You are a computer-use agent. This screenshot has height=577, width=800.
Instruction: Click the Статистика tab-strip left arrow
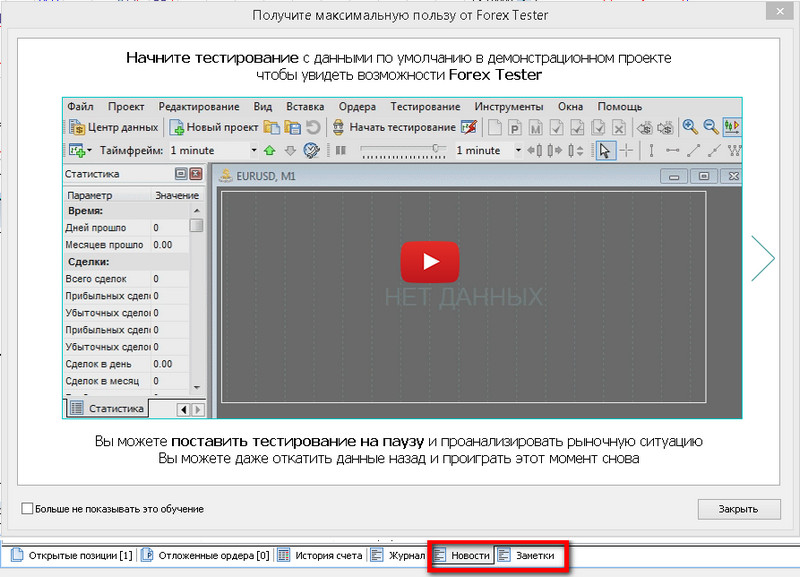[x=184, y=409]
